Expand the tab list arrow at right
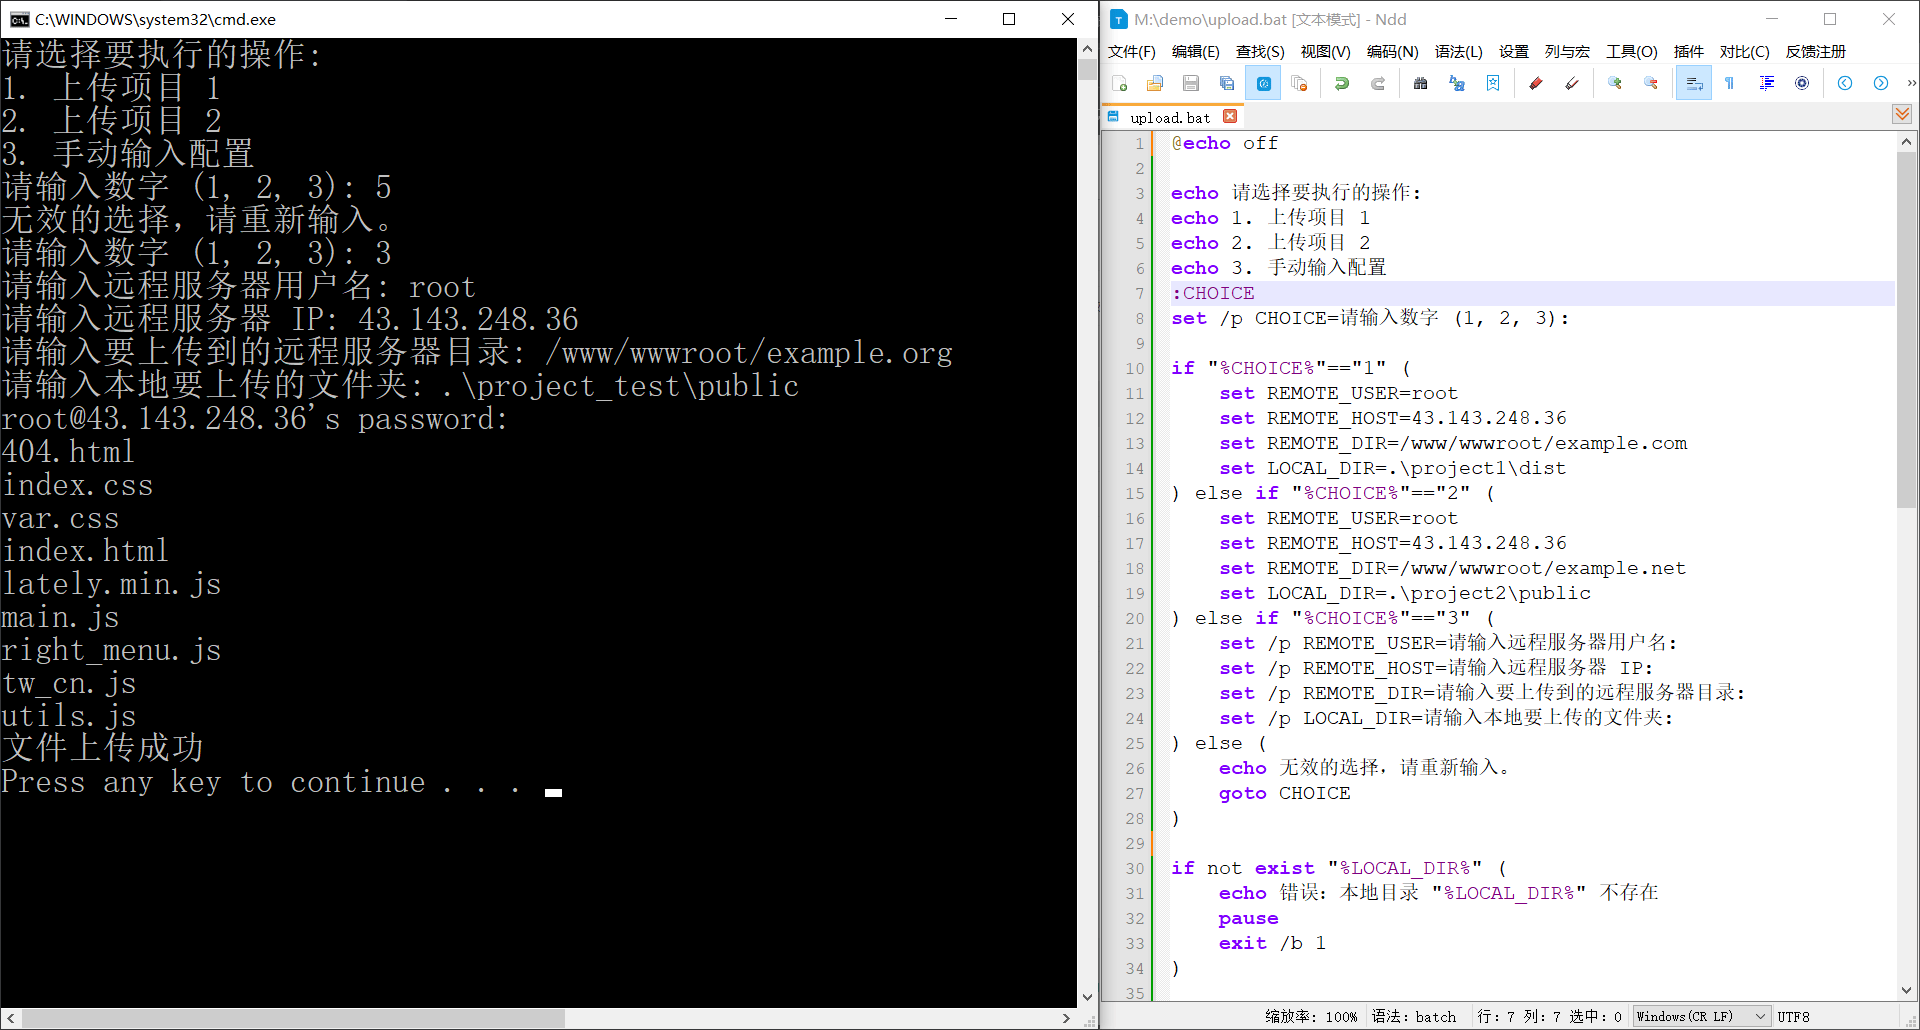This screenshot has width=1920, height=1030. click(1902, 115)
